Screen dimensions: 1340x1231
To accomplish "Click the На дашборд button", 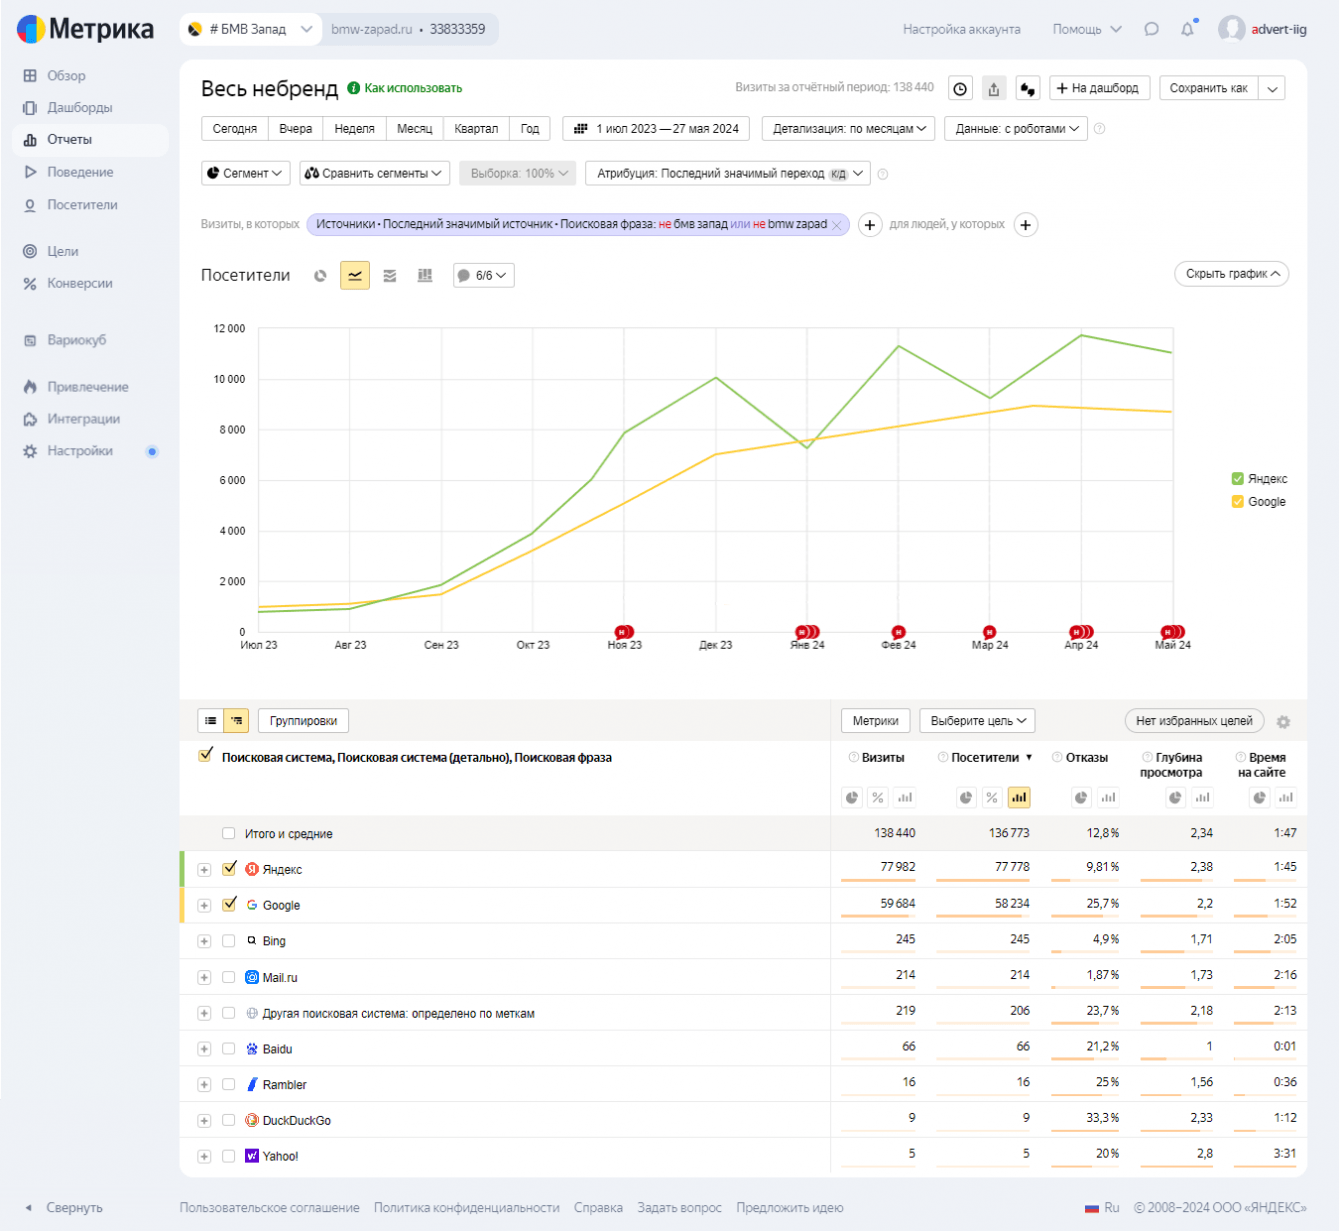I will point(1097,89).
